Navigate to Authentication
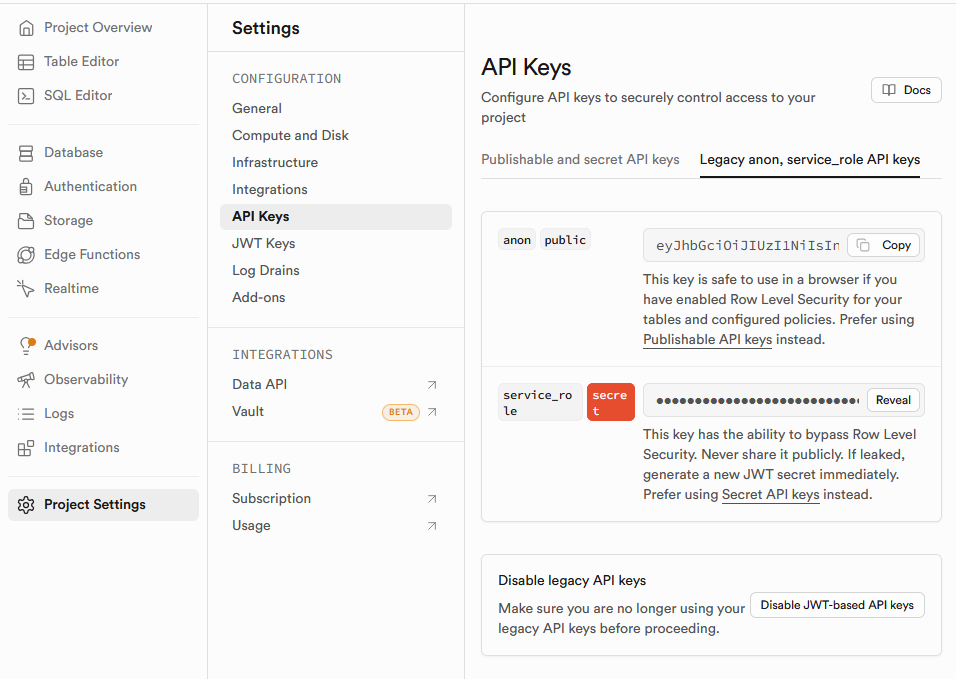This screenshot has height=679, width=956. tap(90, 187)
